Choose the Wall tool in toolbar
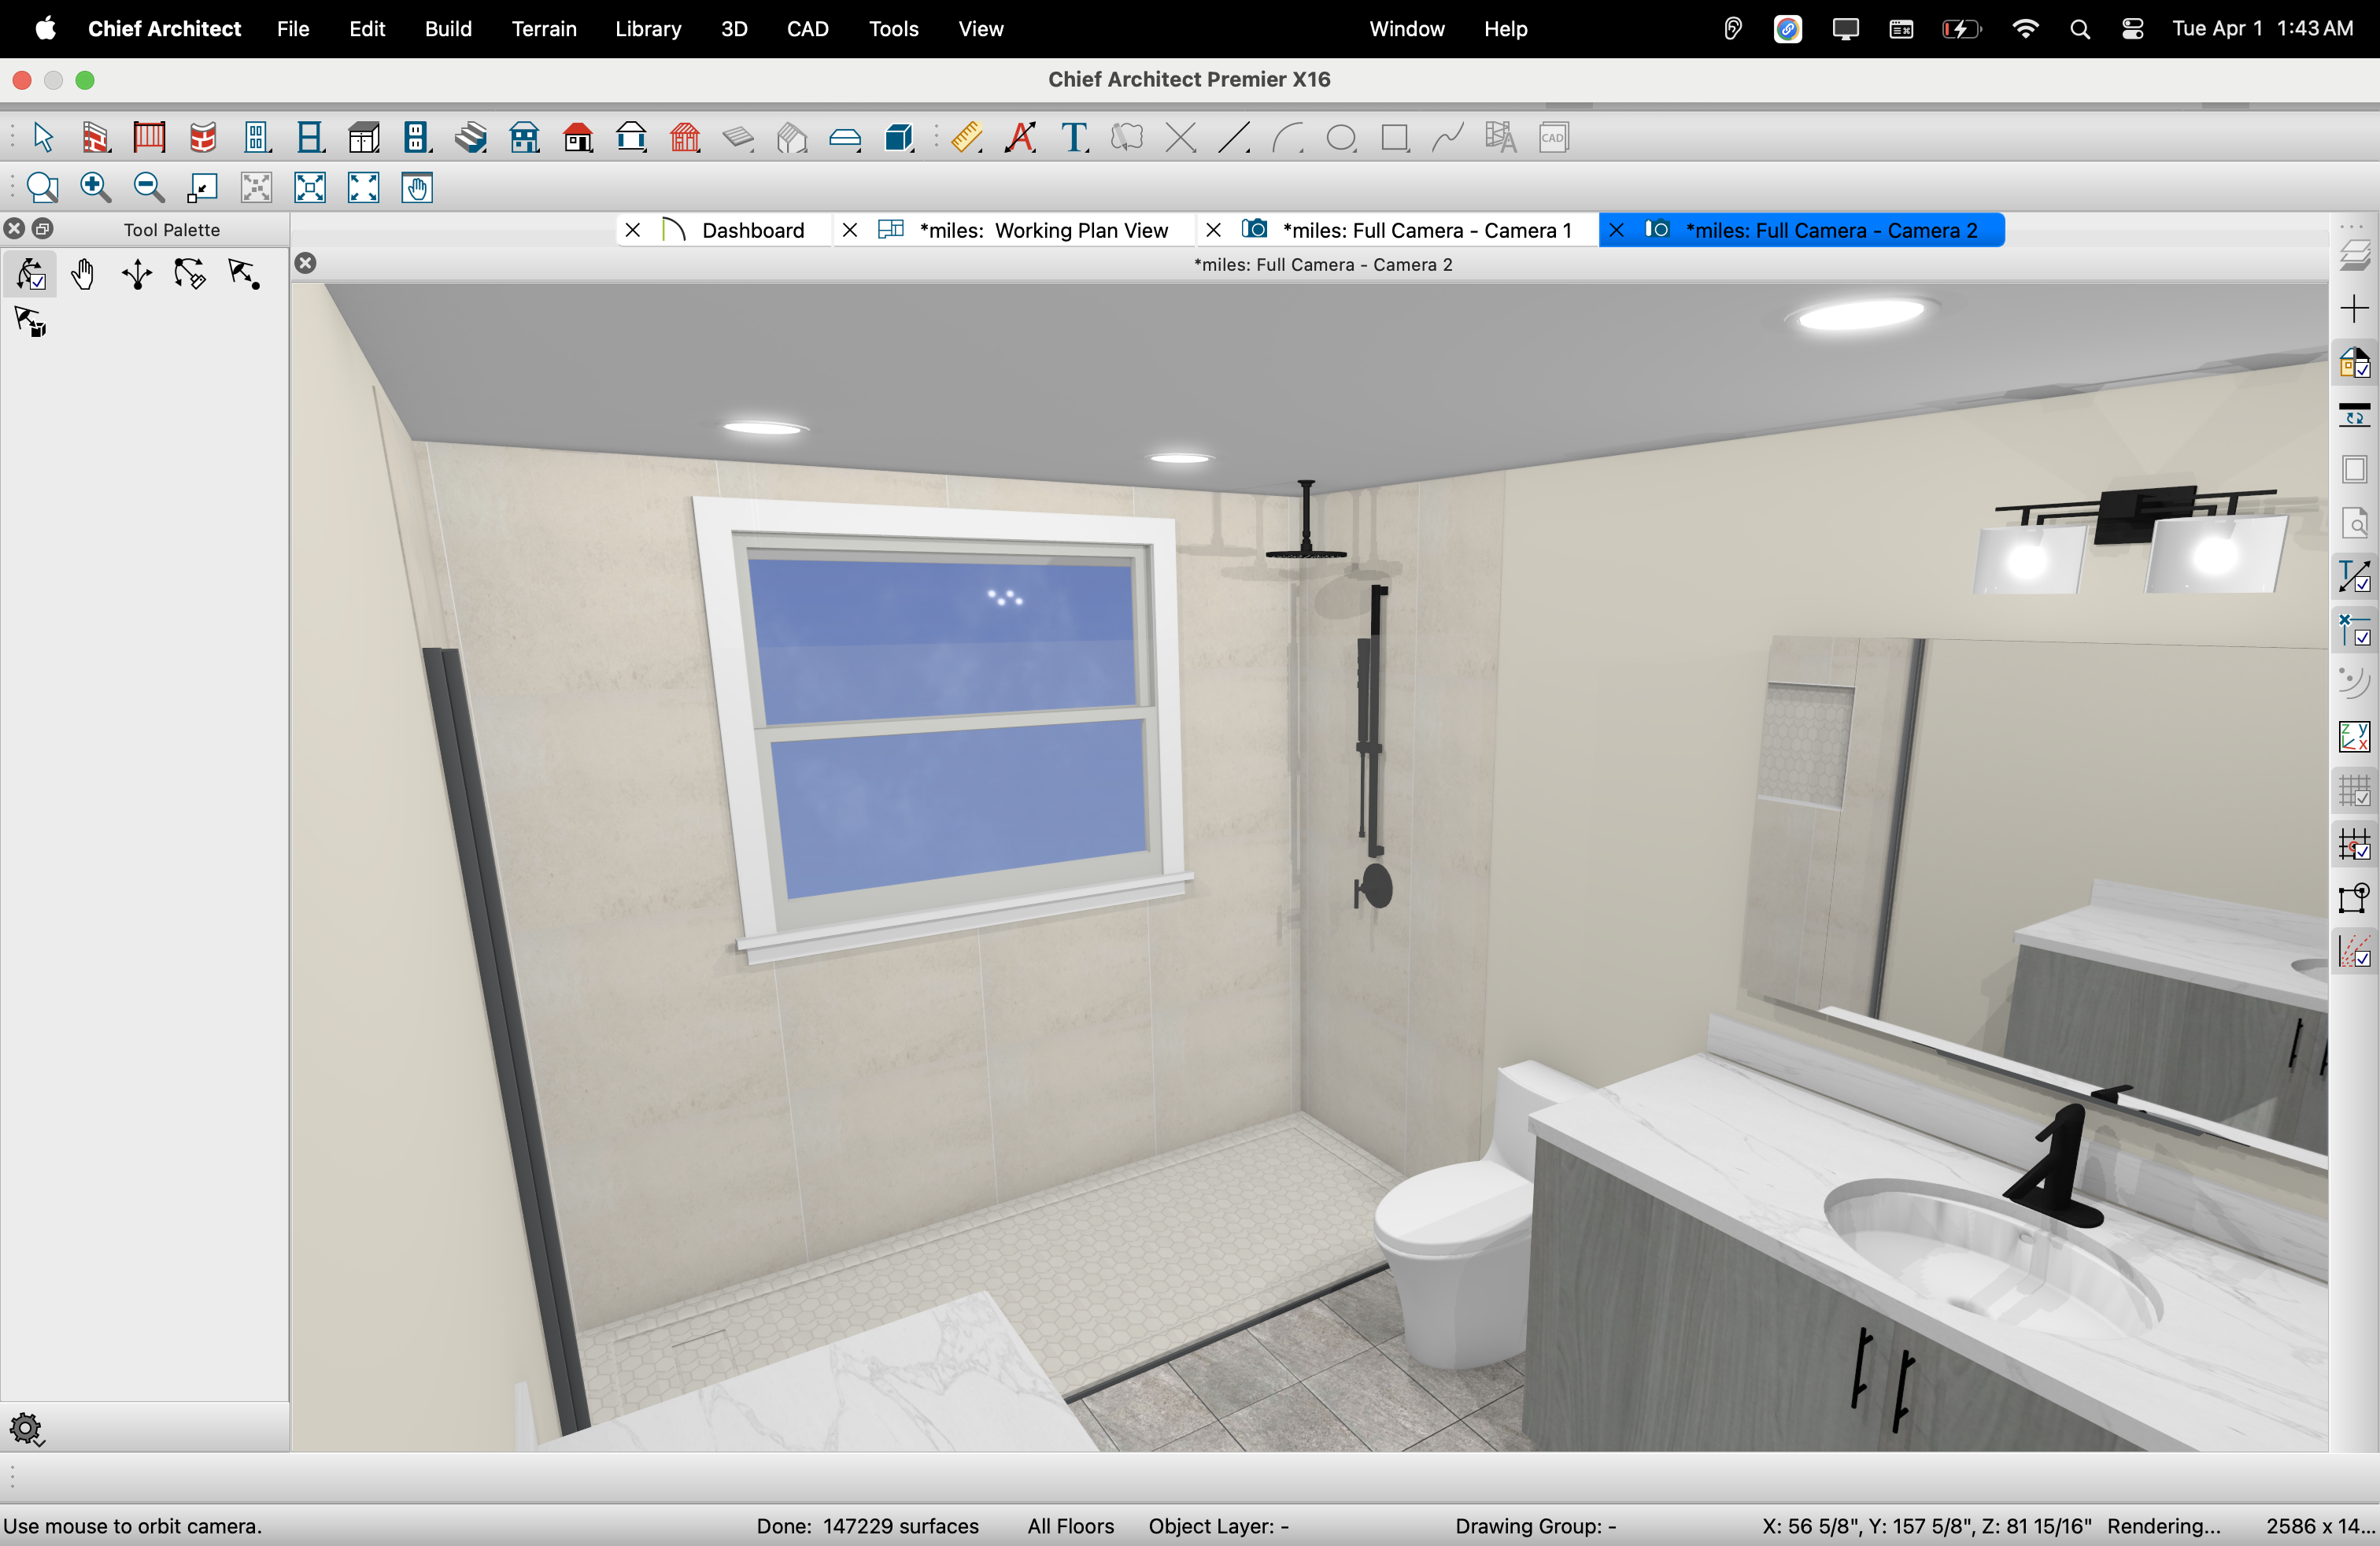 [x=96, y=137]
